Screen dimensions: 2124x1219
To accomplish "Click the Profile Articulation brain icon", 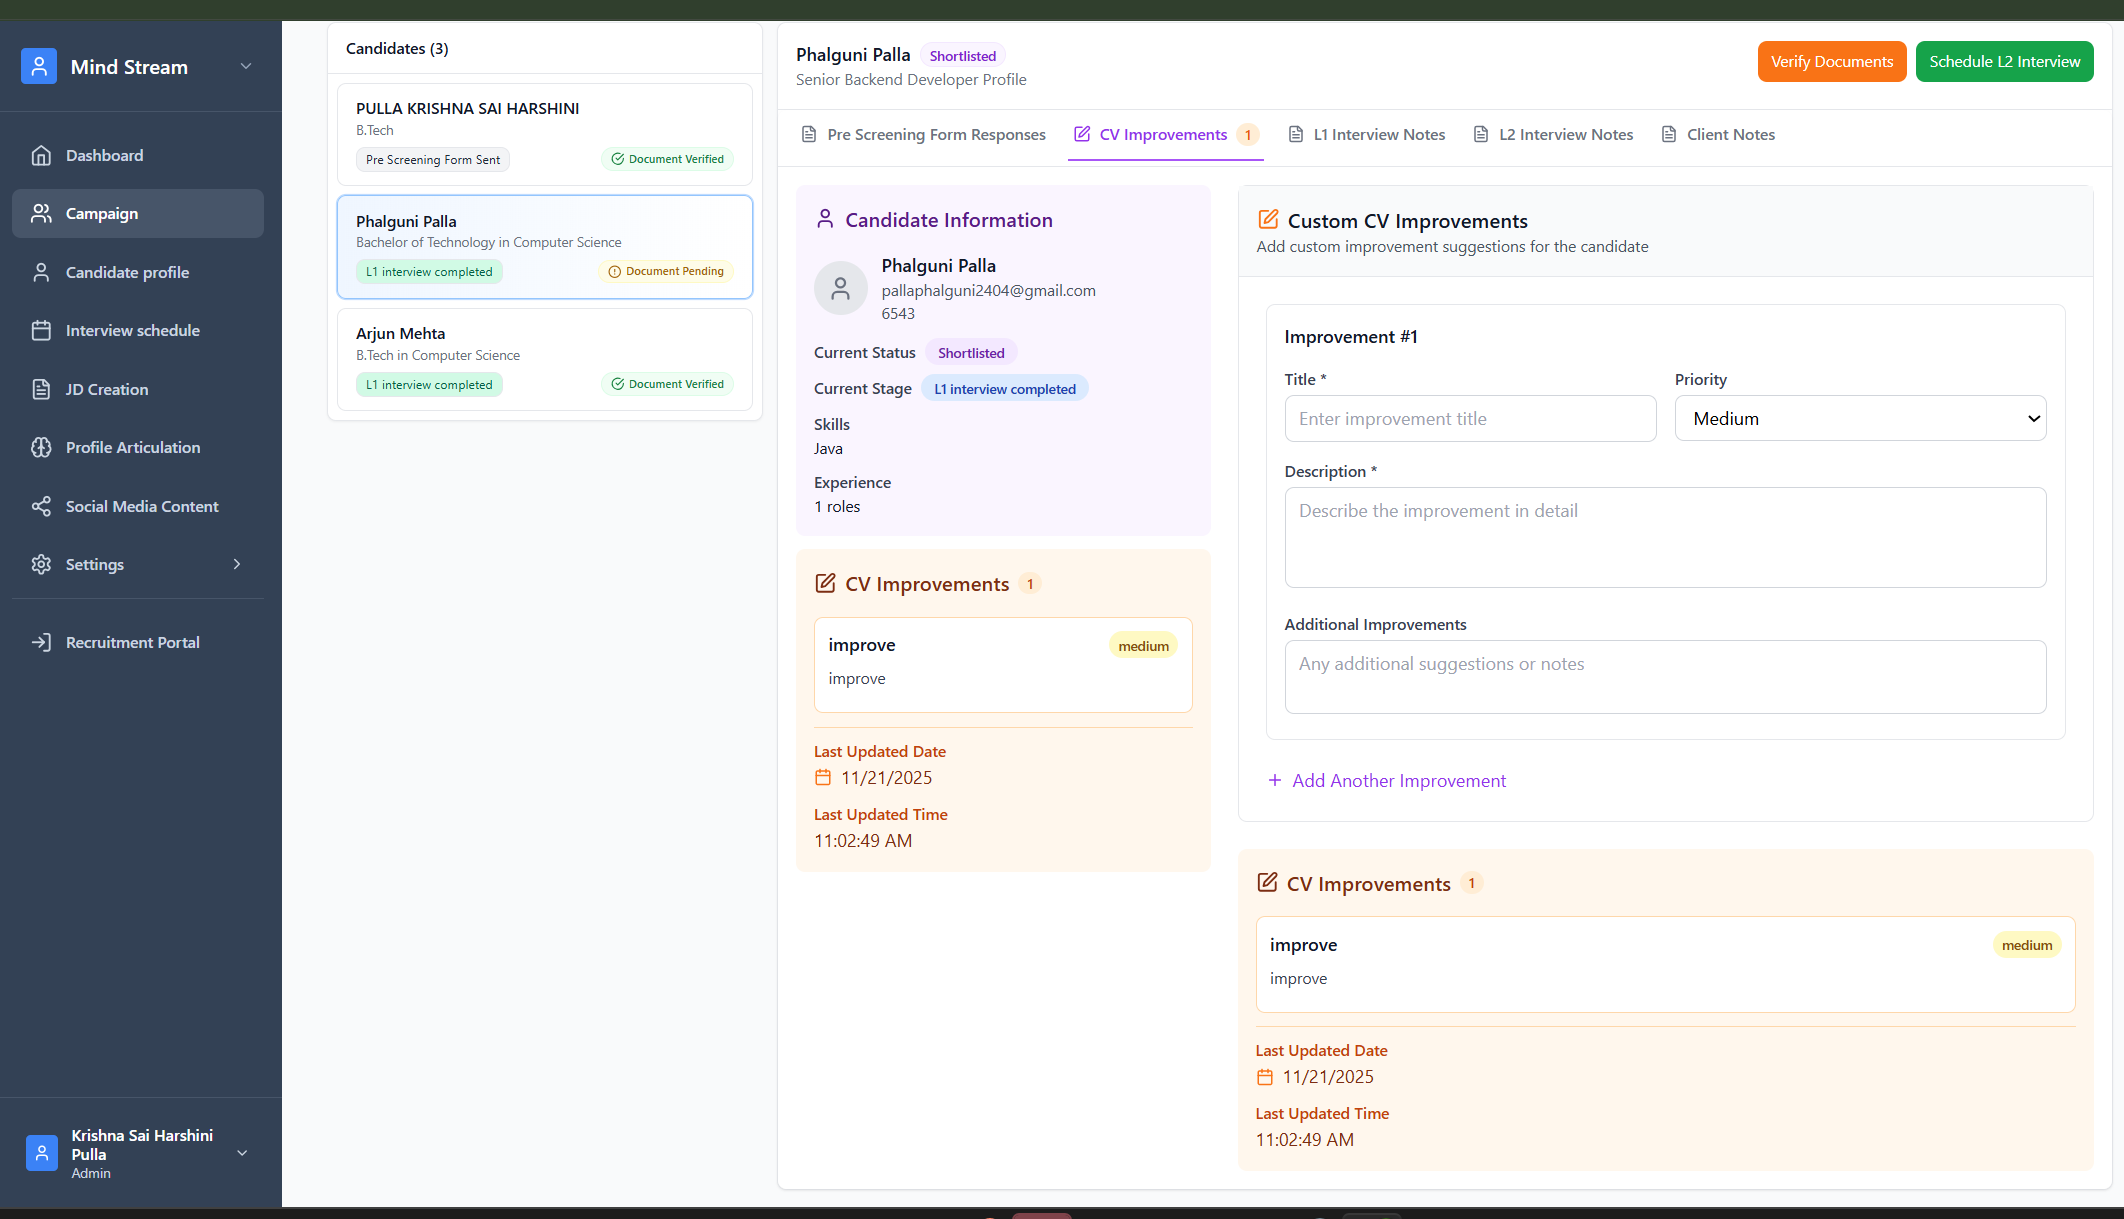I will point(41,448).
